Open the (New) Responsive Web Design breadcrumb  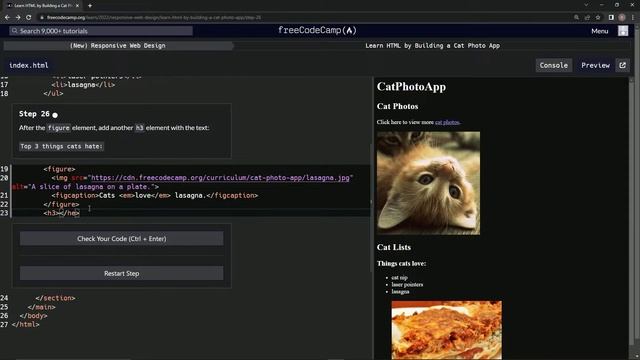point(118,46)
